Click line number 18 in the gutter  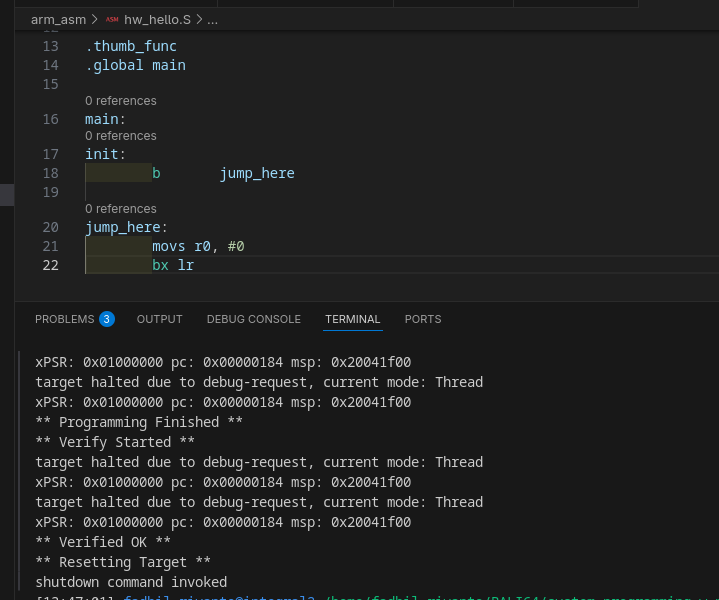tap(51, 173)
